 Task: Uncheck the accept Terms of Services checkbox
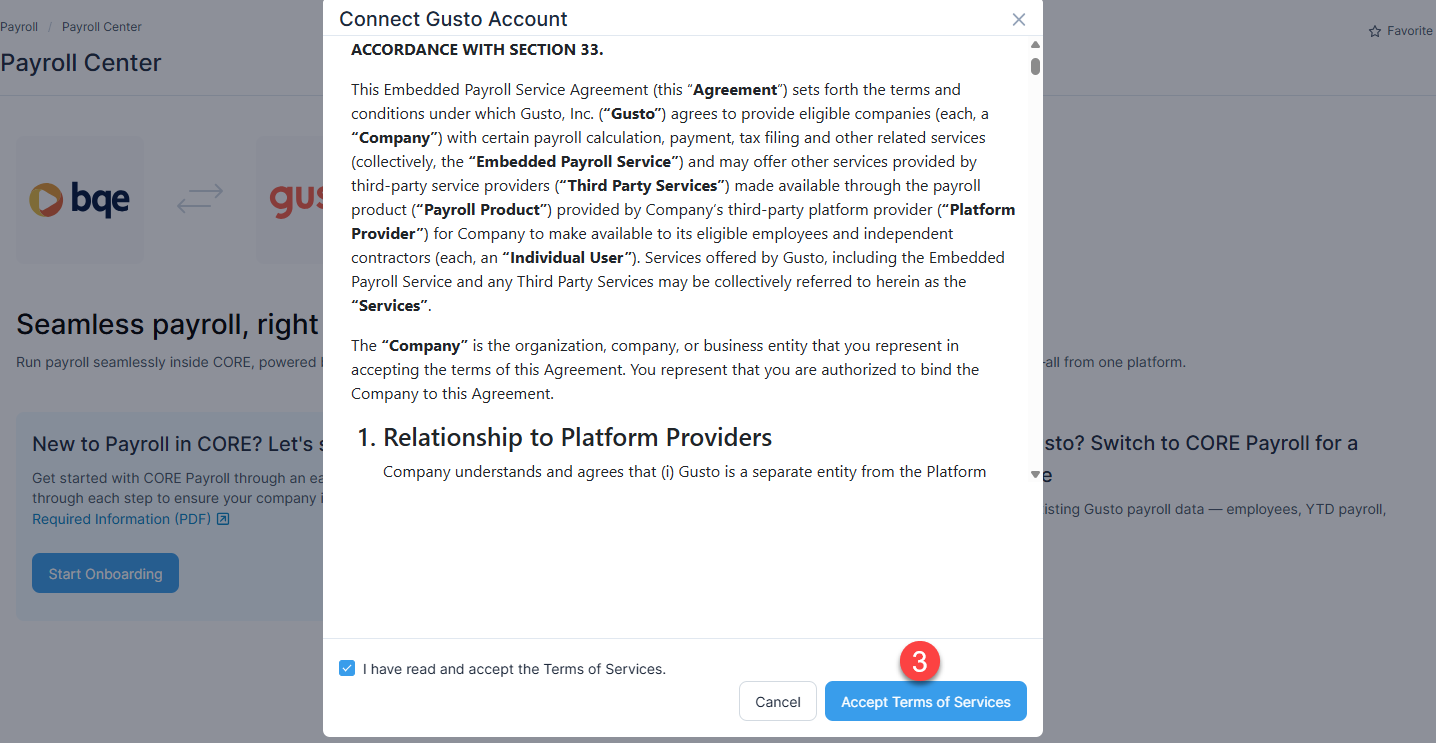point(347,668)
